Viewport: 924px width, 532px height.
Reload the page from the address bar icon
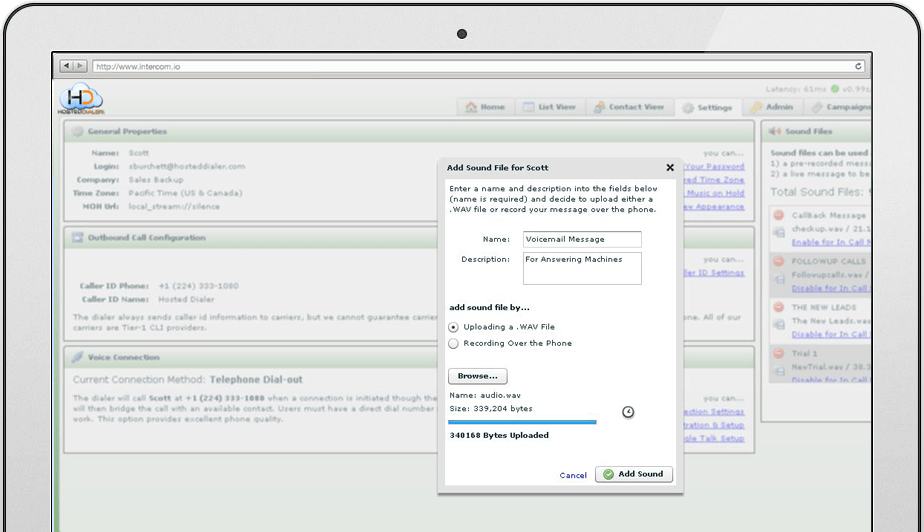pyautogui.click(x=859, y=66)
